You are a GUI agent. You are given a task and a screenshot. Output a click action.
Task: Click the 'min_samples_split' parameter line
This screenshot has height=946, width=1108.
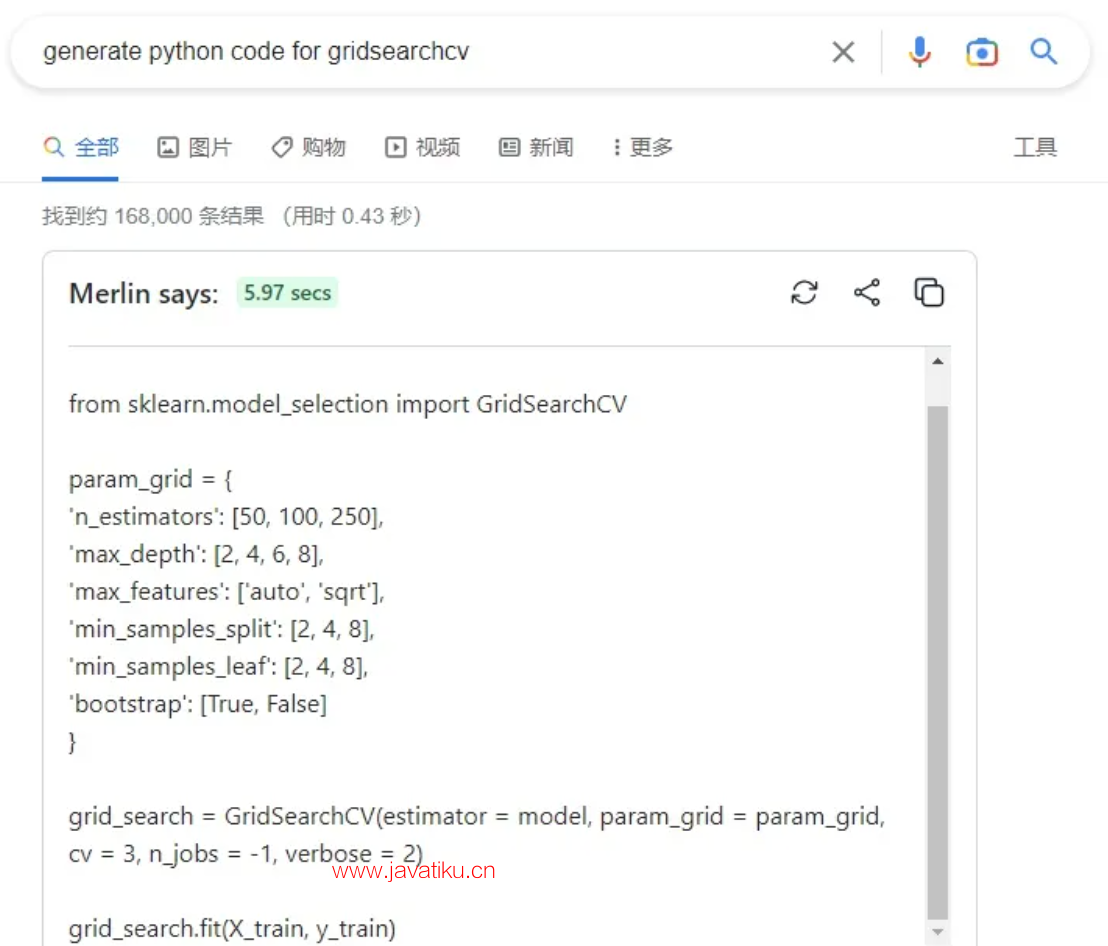click(x=222, y=629)
